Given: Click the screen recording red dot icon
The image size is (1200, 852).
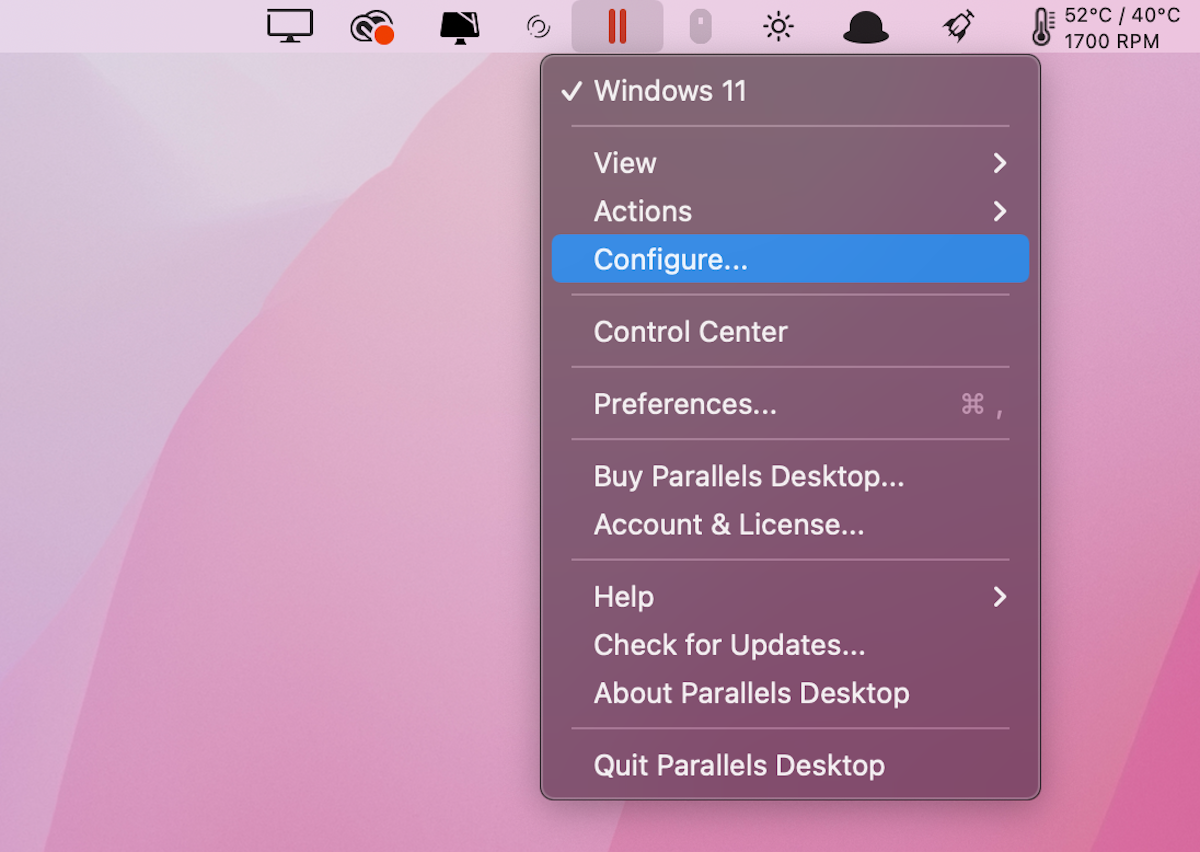Looking at the screenshot, I should [371, 24].
